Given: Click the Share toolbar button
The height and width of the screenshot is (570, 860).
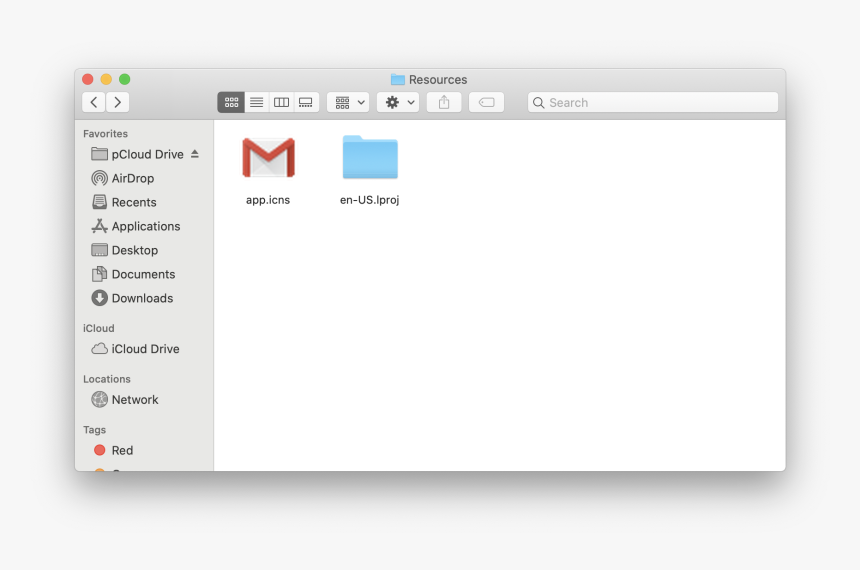Looking at the screenshot, I should point(444,102).
